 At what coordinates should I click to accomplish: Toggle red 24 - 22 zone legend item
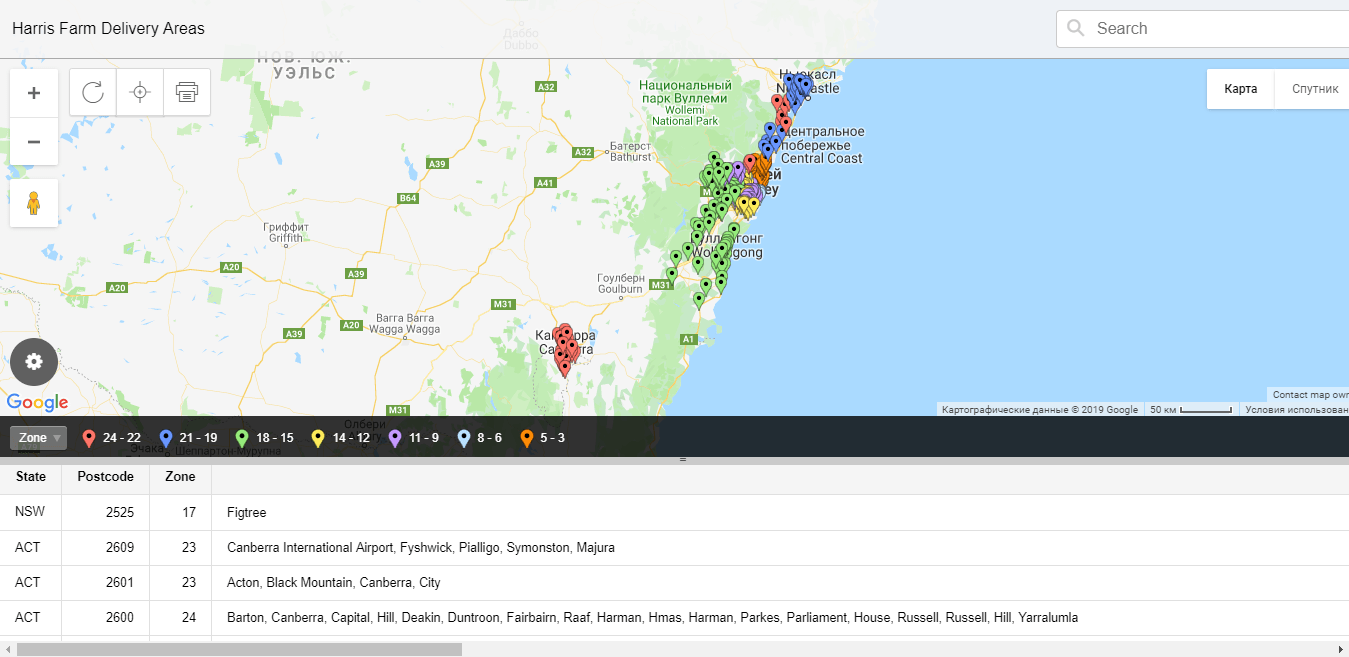pyautogui.click(x=111, y=438)
